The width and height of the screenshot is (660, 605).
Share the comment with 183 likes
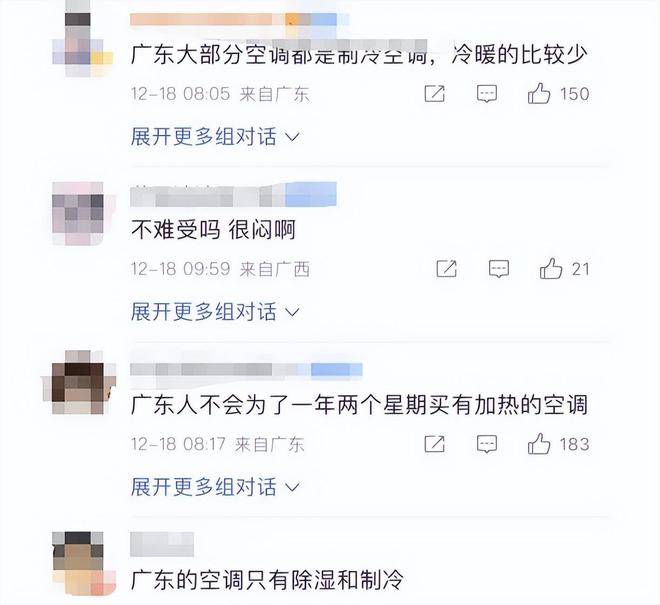pyautogui.click(x=434, y=444)
